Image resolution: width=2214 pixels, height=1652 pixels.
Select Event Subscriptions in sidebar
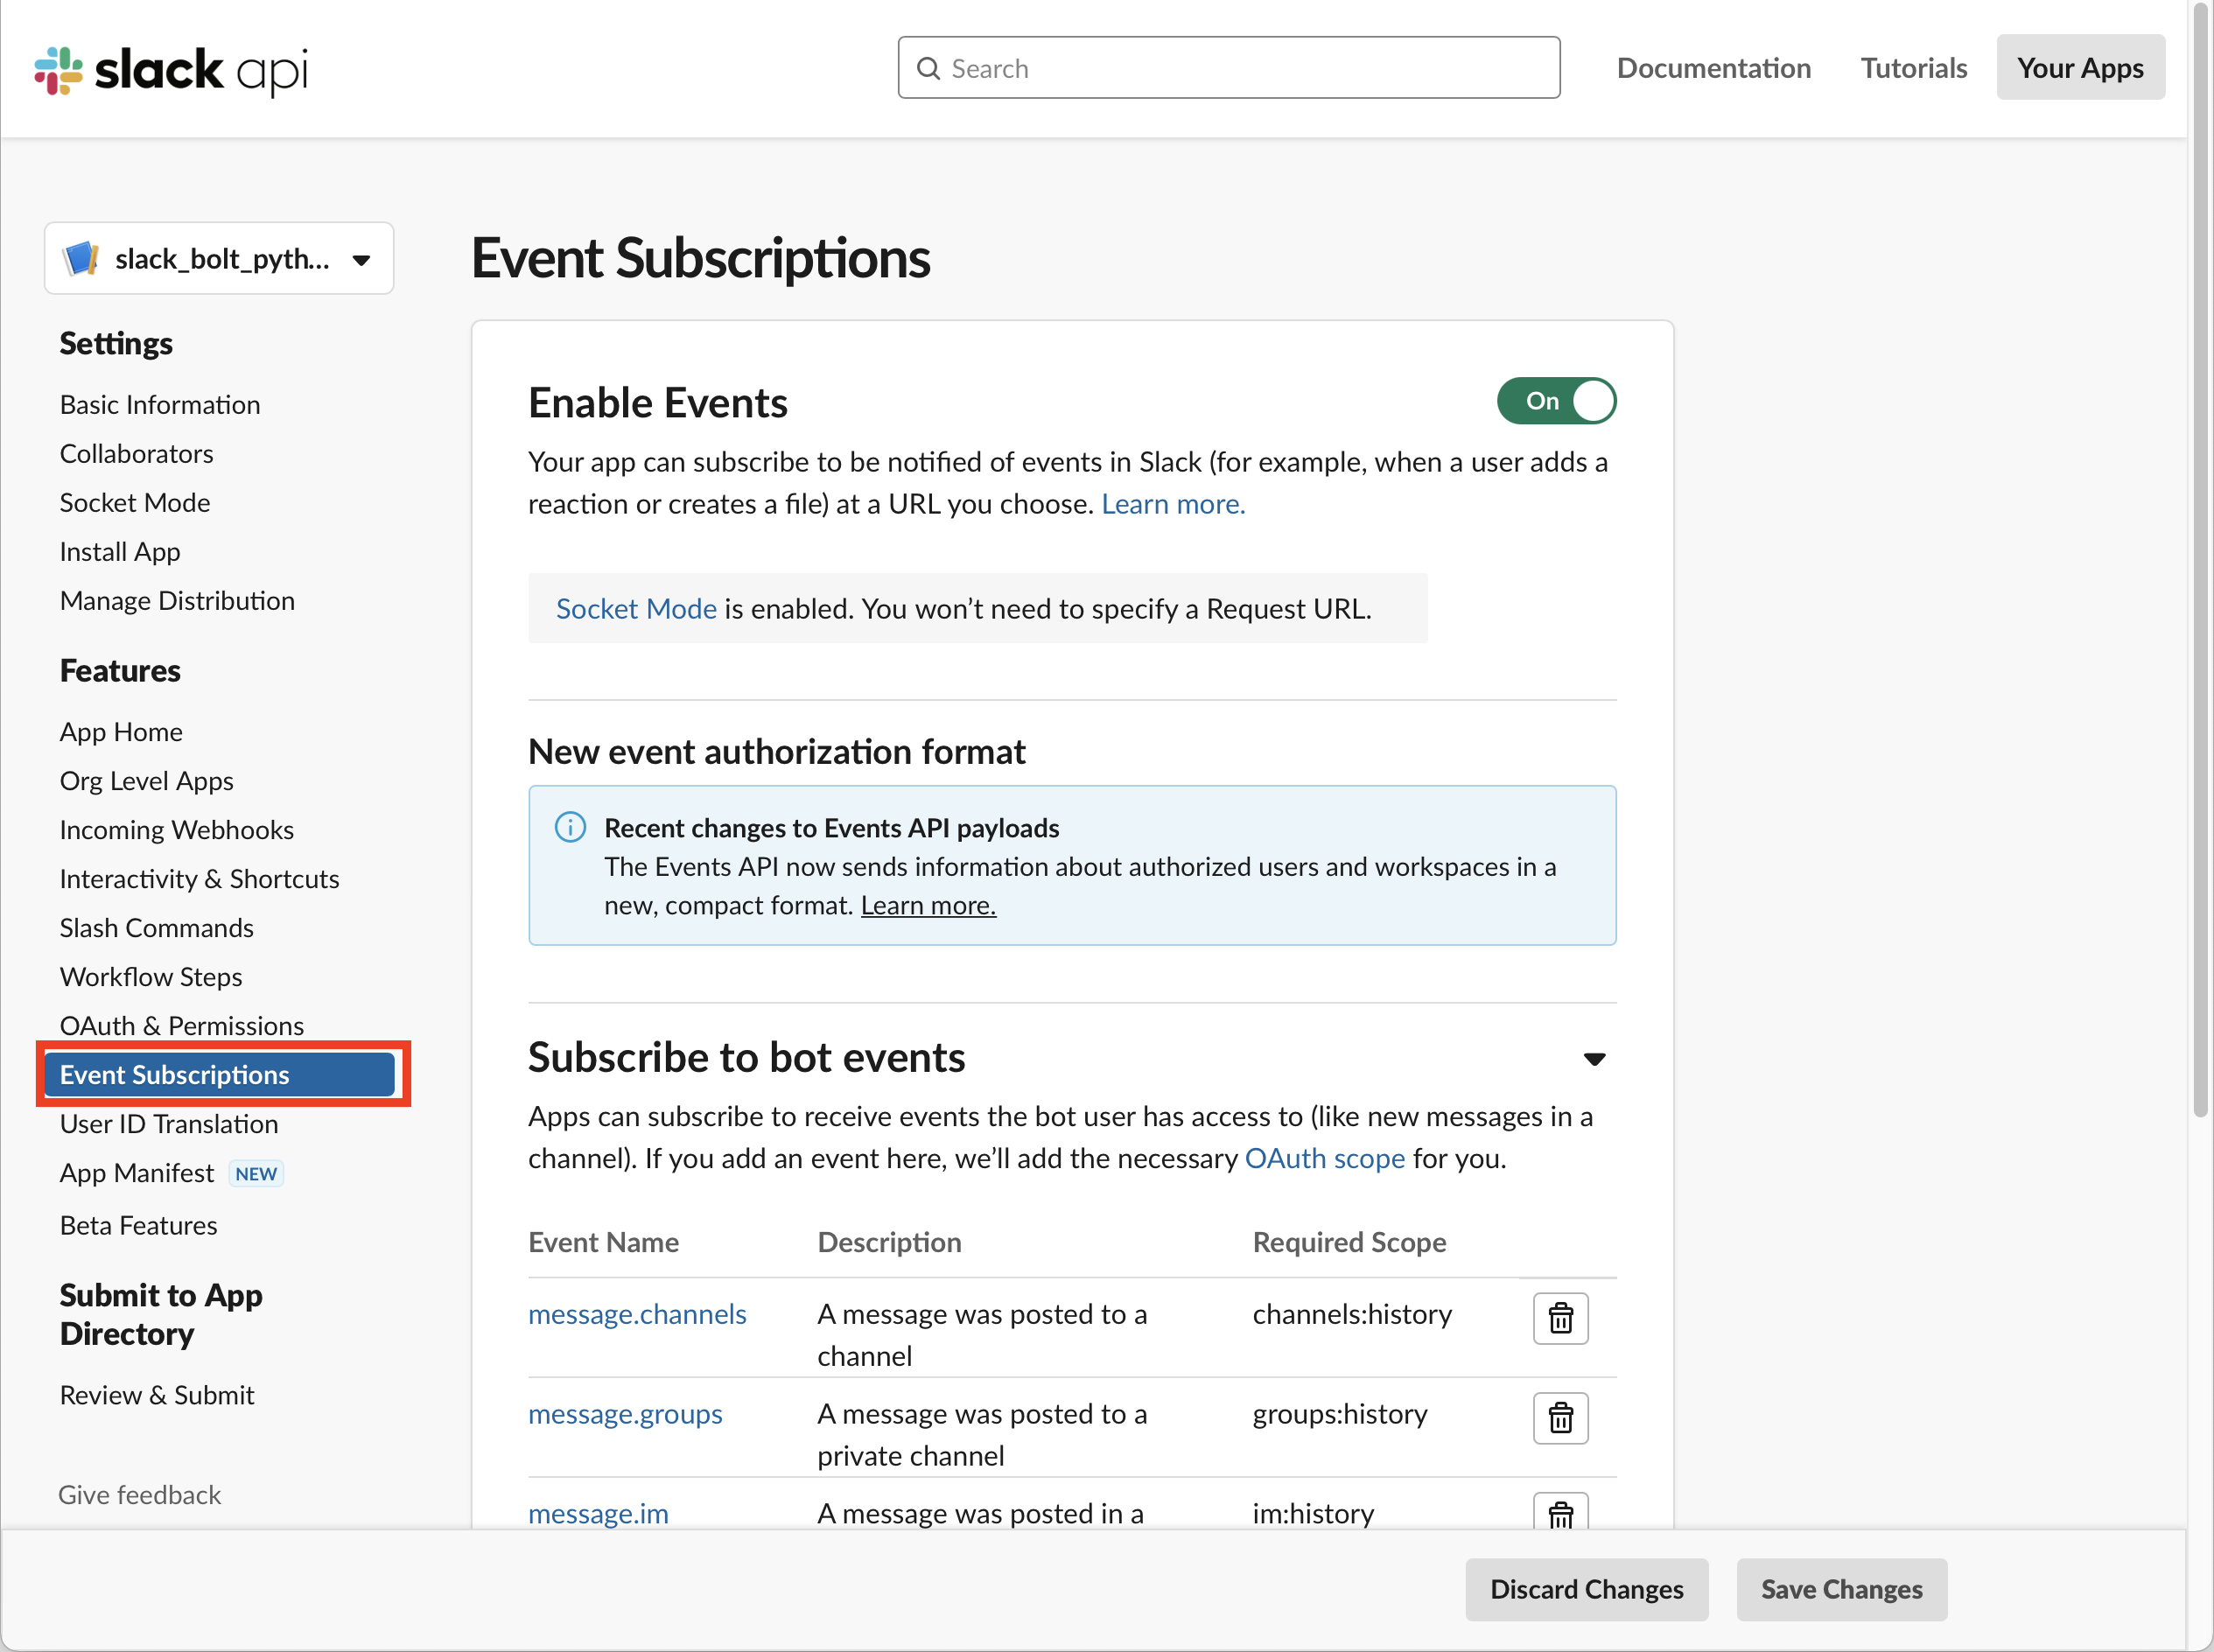coord(220,1075)
